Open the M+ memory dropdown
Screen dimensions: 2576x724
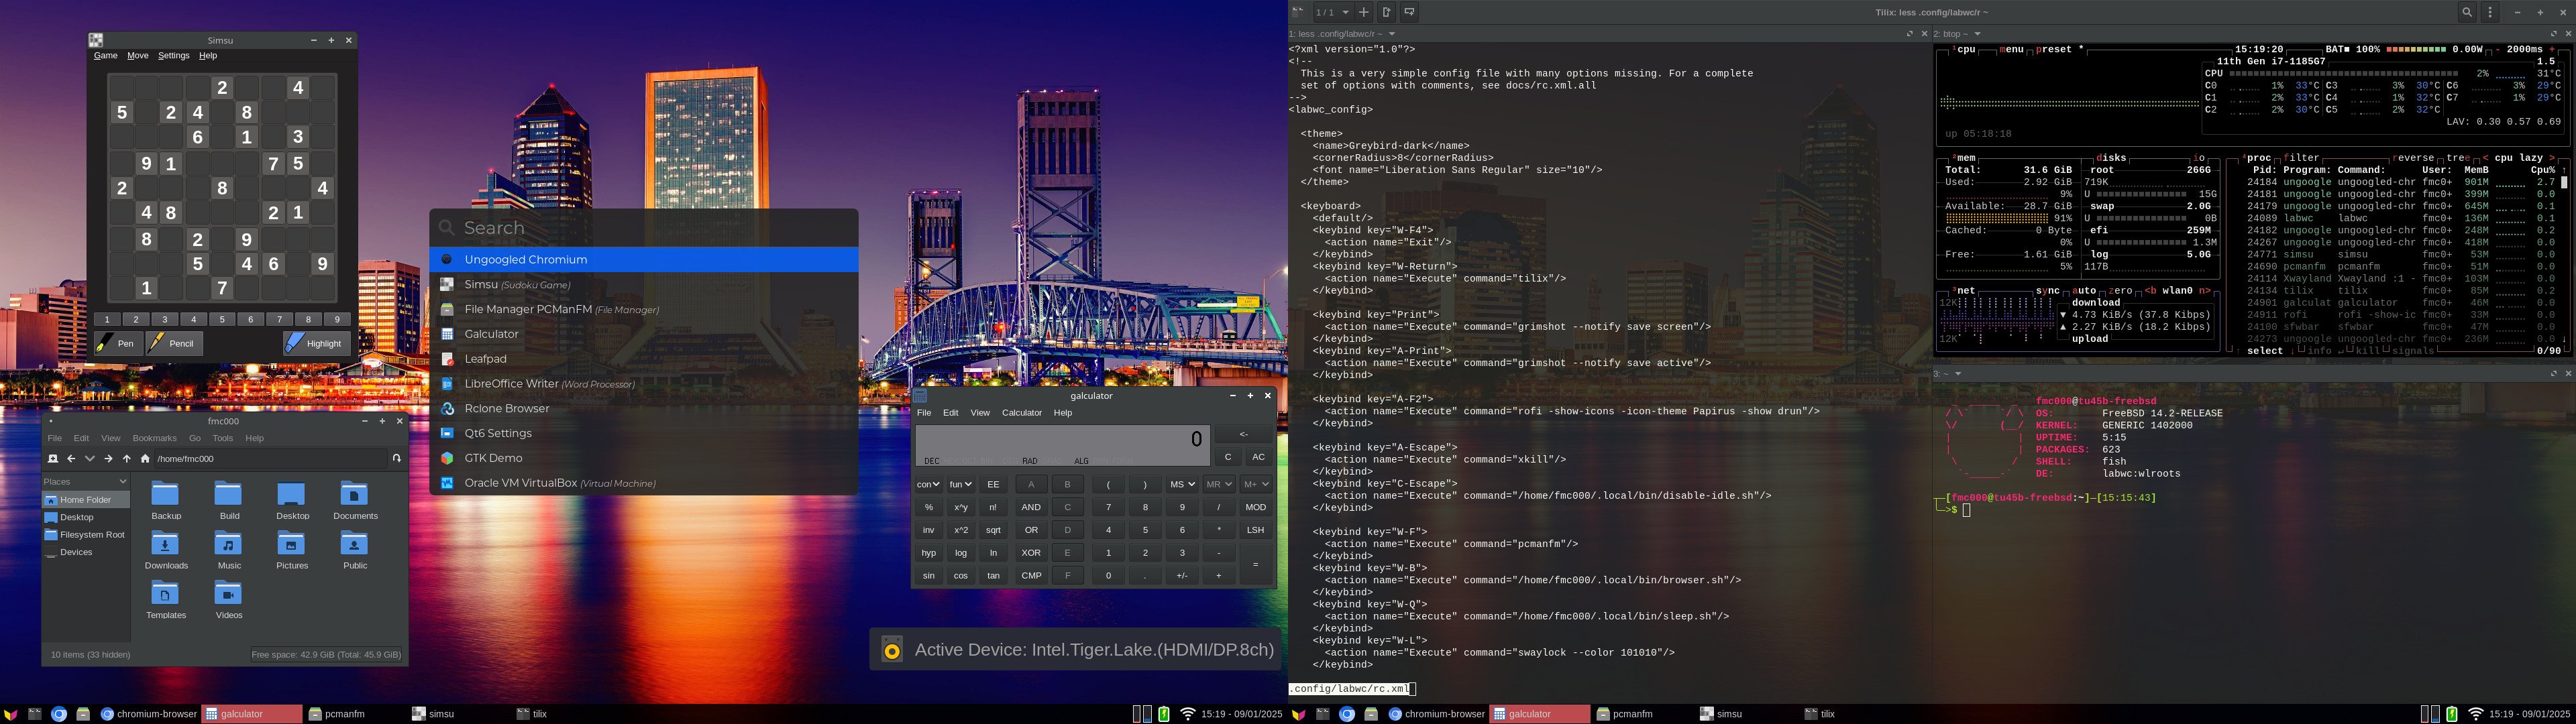tap(1255, 484)
